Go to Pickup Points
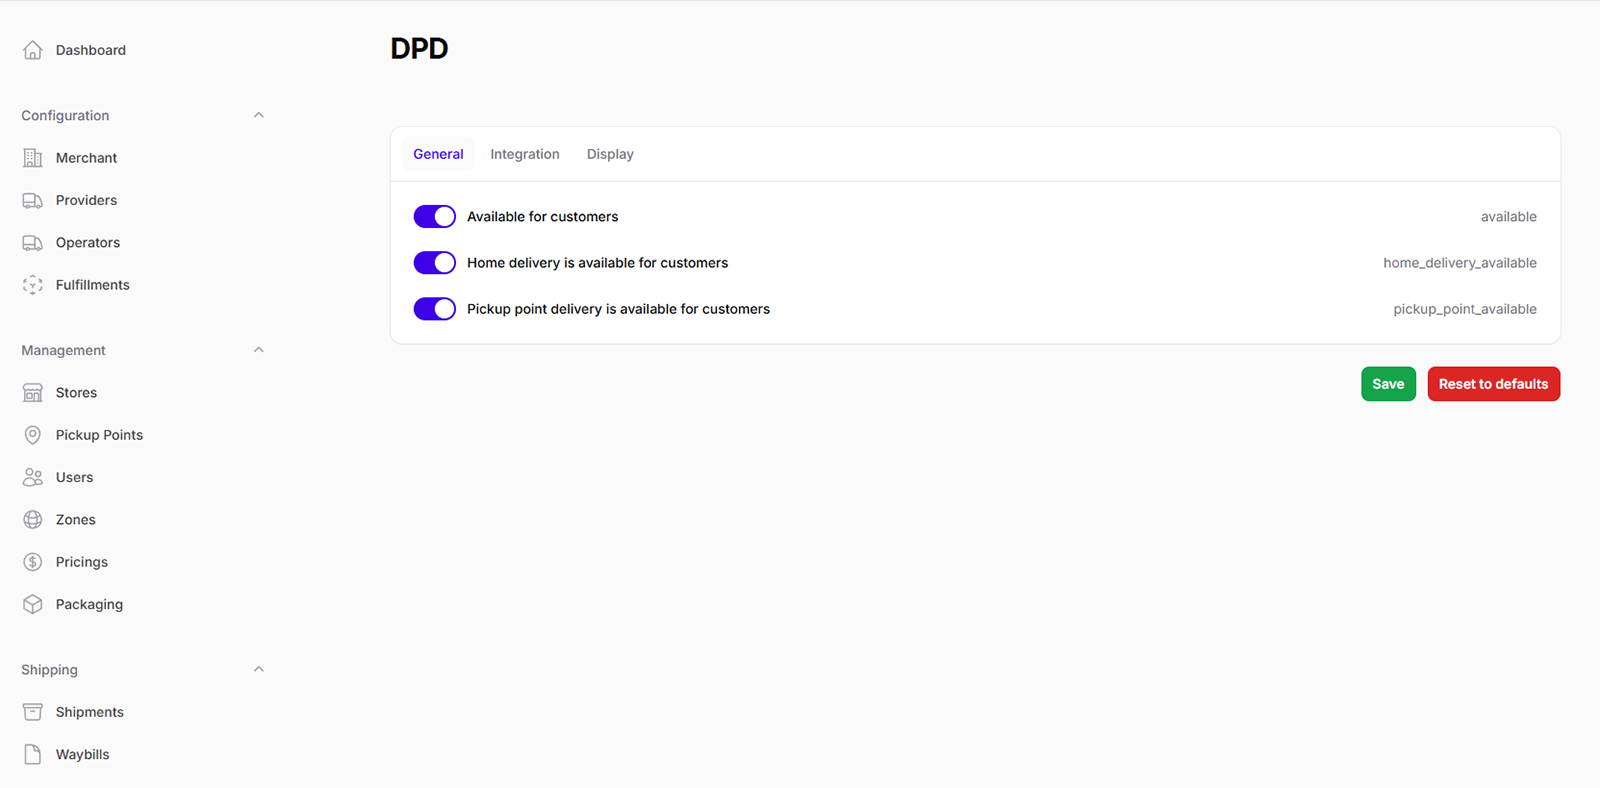Screen dimensions: 1600x788 pyautogui.click(x=99, y=435)
